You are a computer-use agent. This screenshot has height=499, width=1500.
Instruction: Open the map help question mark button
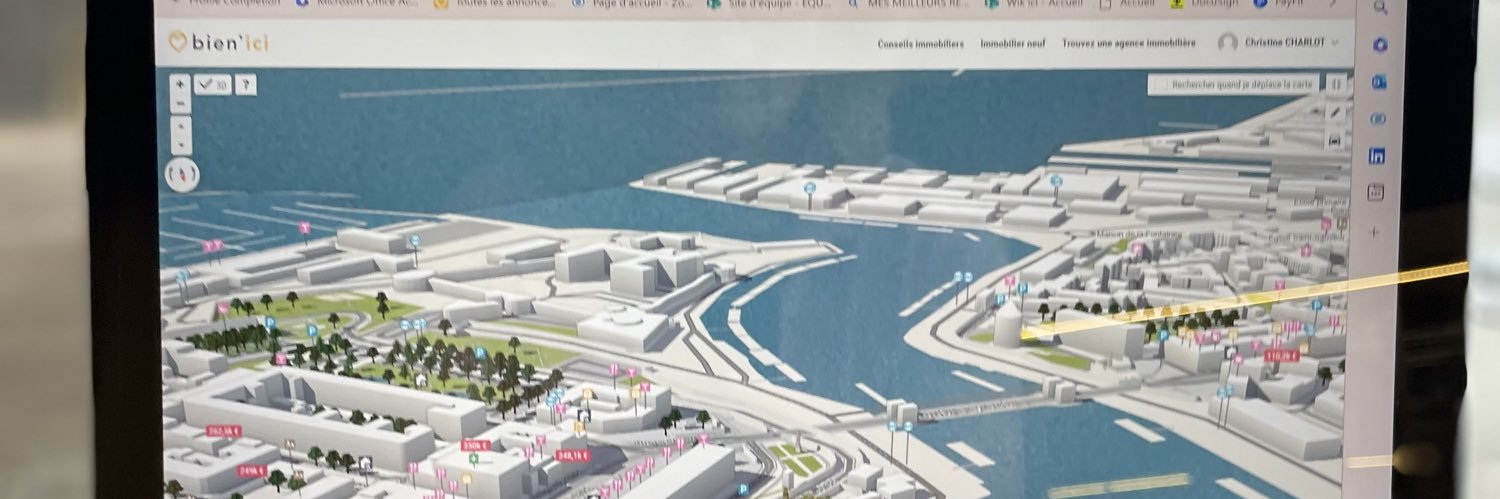246,85
